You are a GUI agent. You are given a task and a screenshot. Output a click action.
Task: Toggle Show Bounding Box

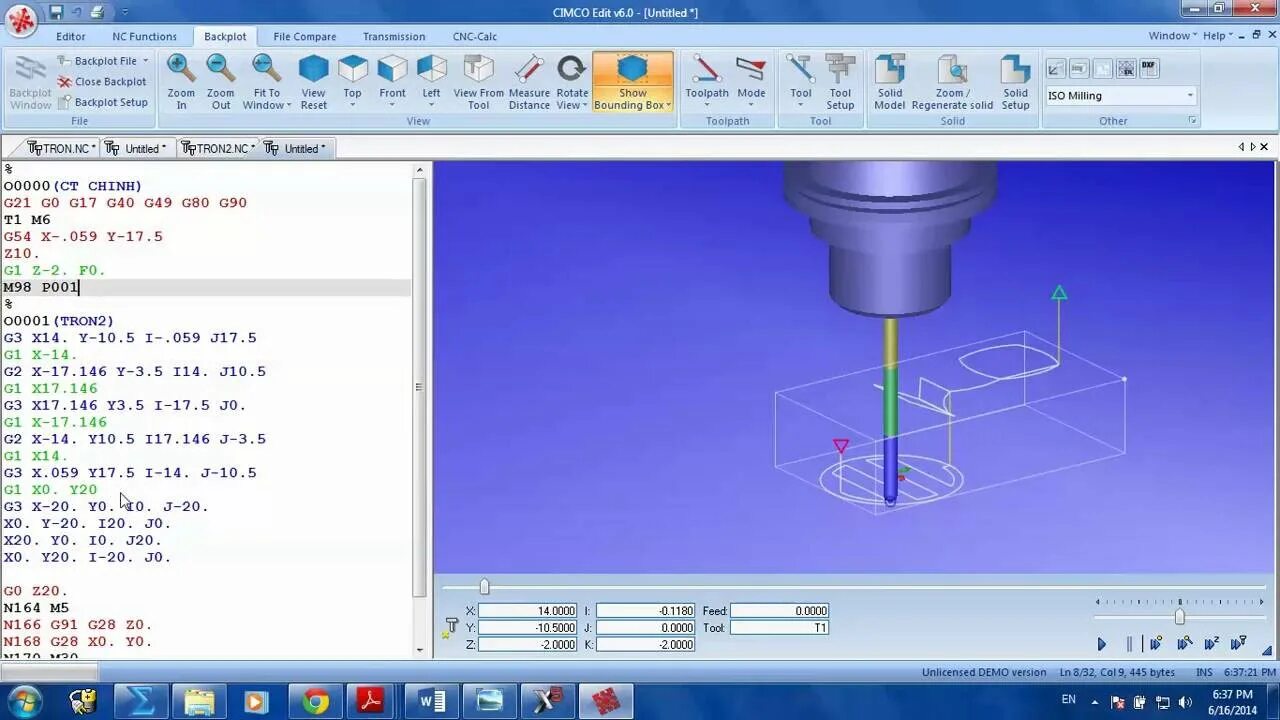pyautogui.click(x=633, y=82)
